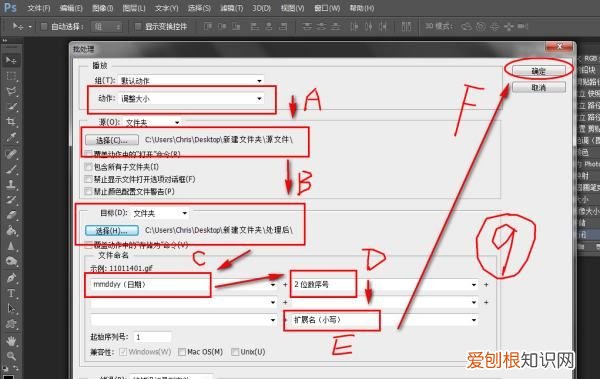Select the Healing Brush tool
Image resolution: width=600 pixels, height=379 pixels.
(11, 154)
